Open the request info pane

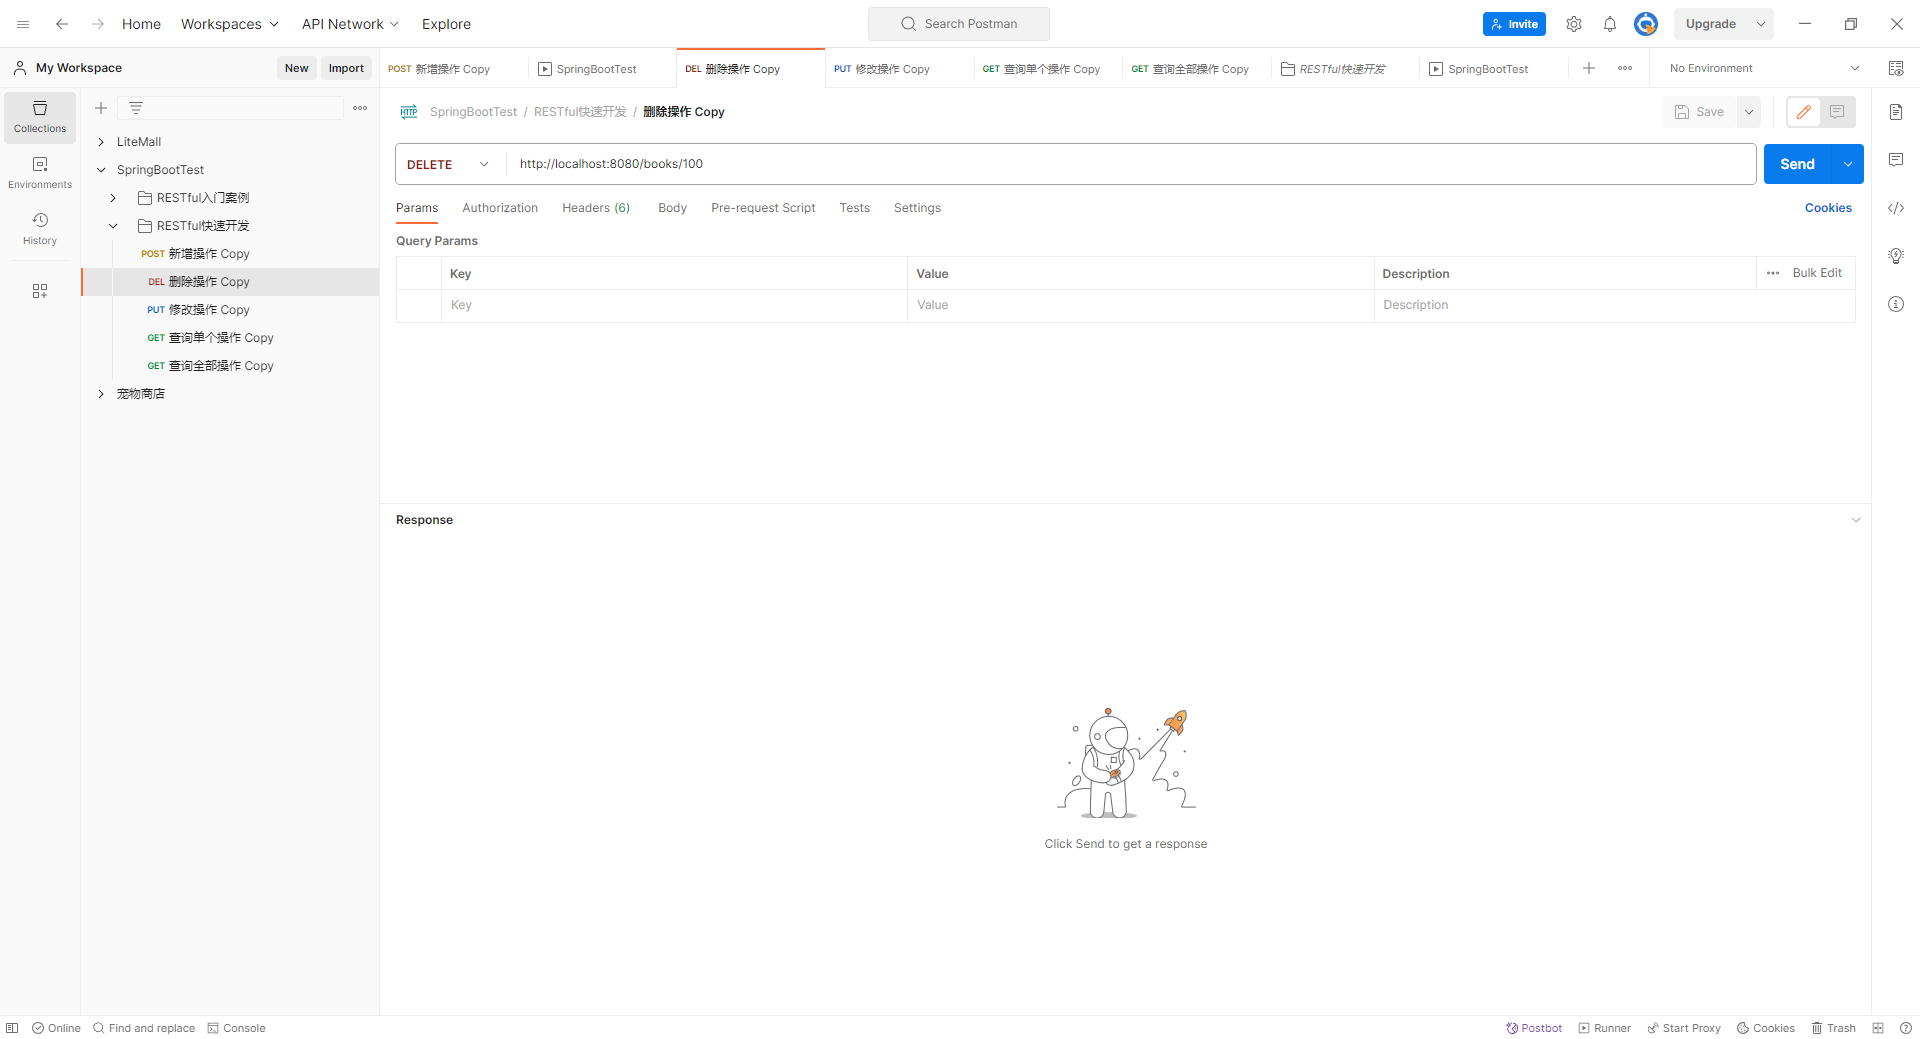pyautogui.click(x=1896, y=304)
